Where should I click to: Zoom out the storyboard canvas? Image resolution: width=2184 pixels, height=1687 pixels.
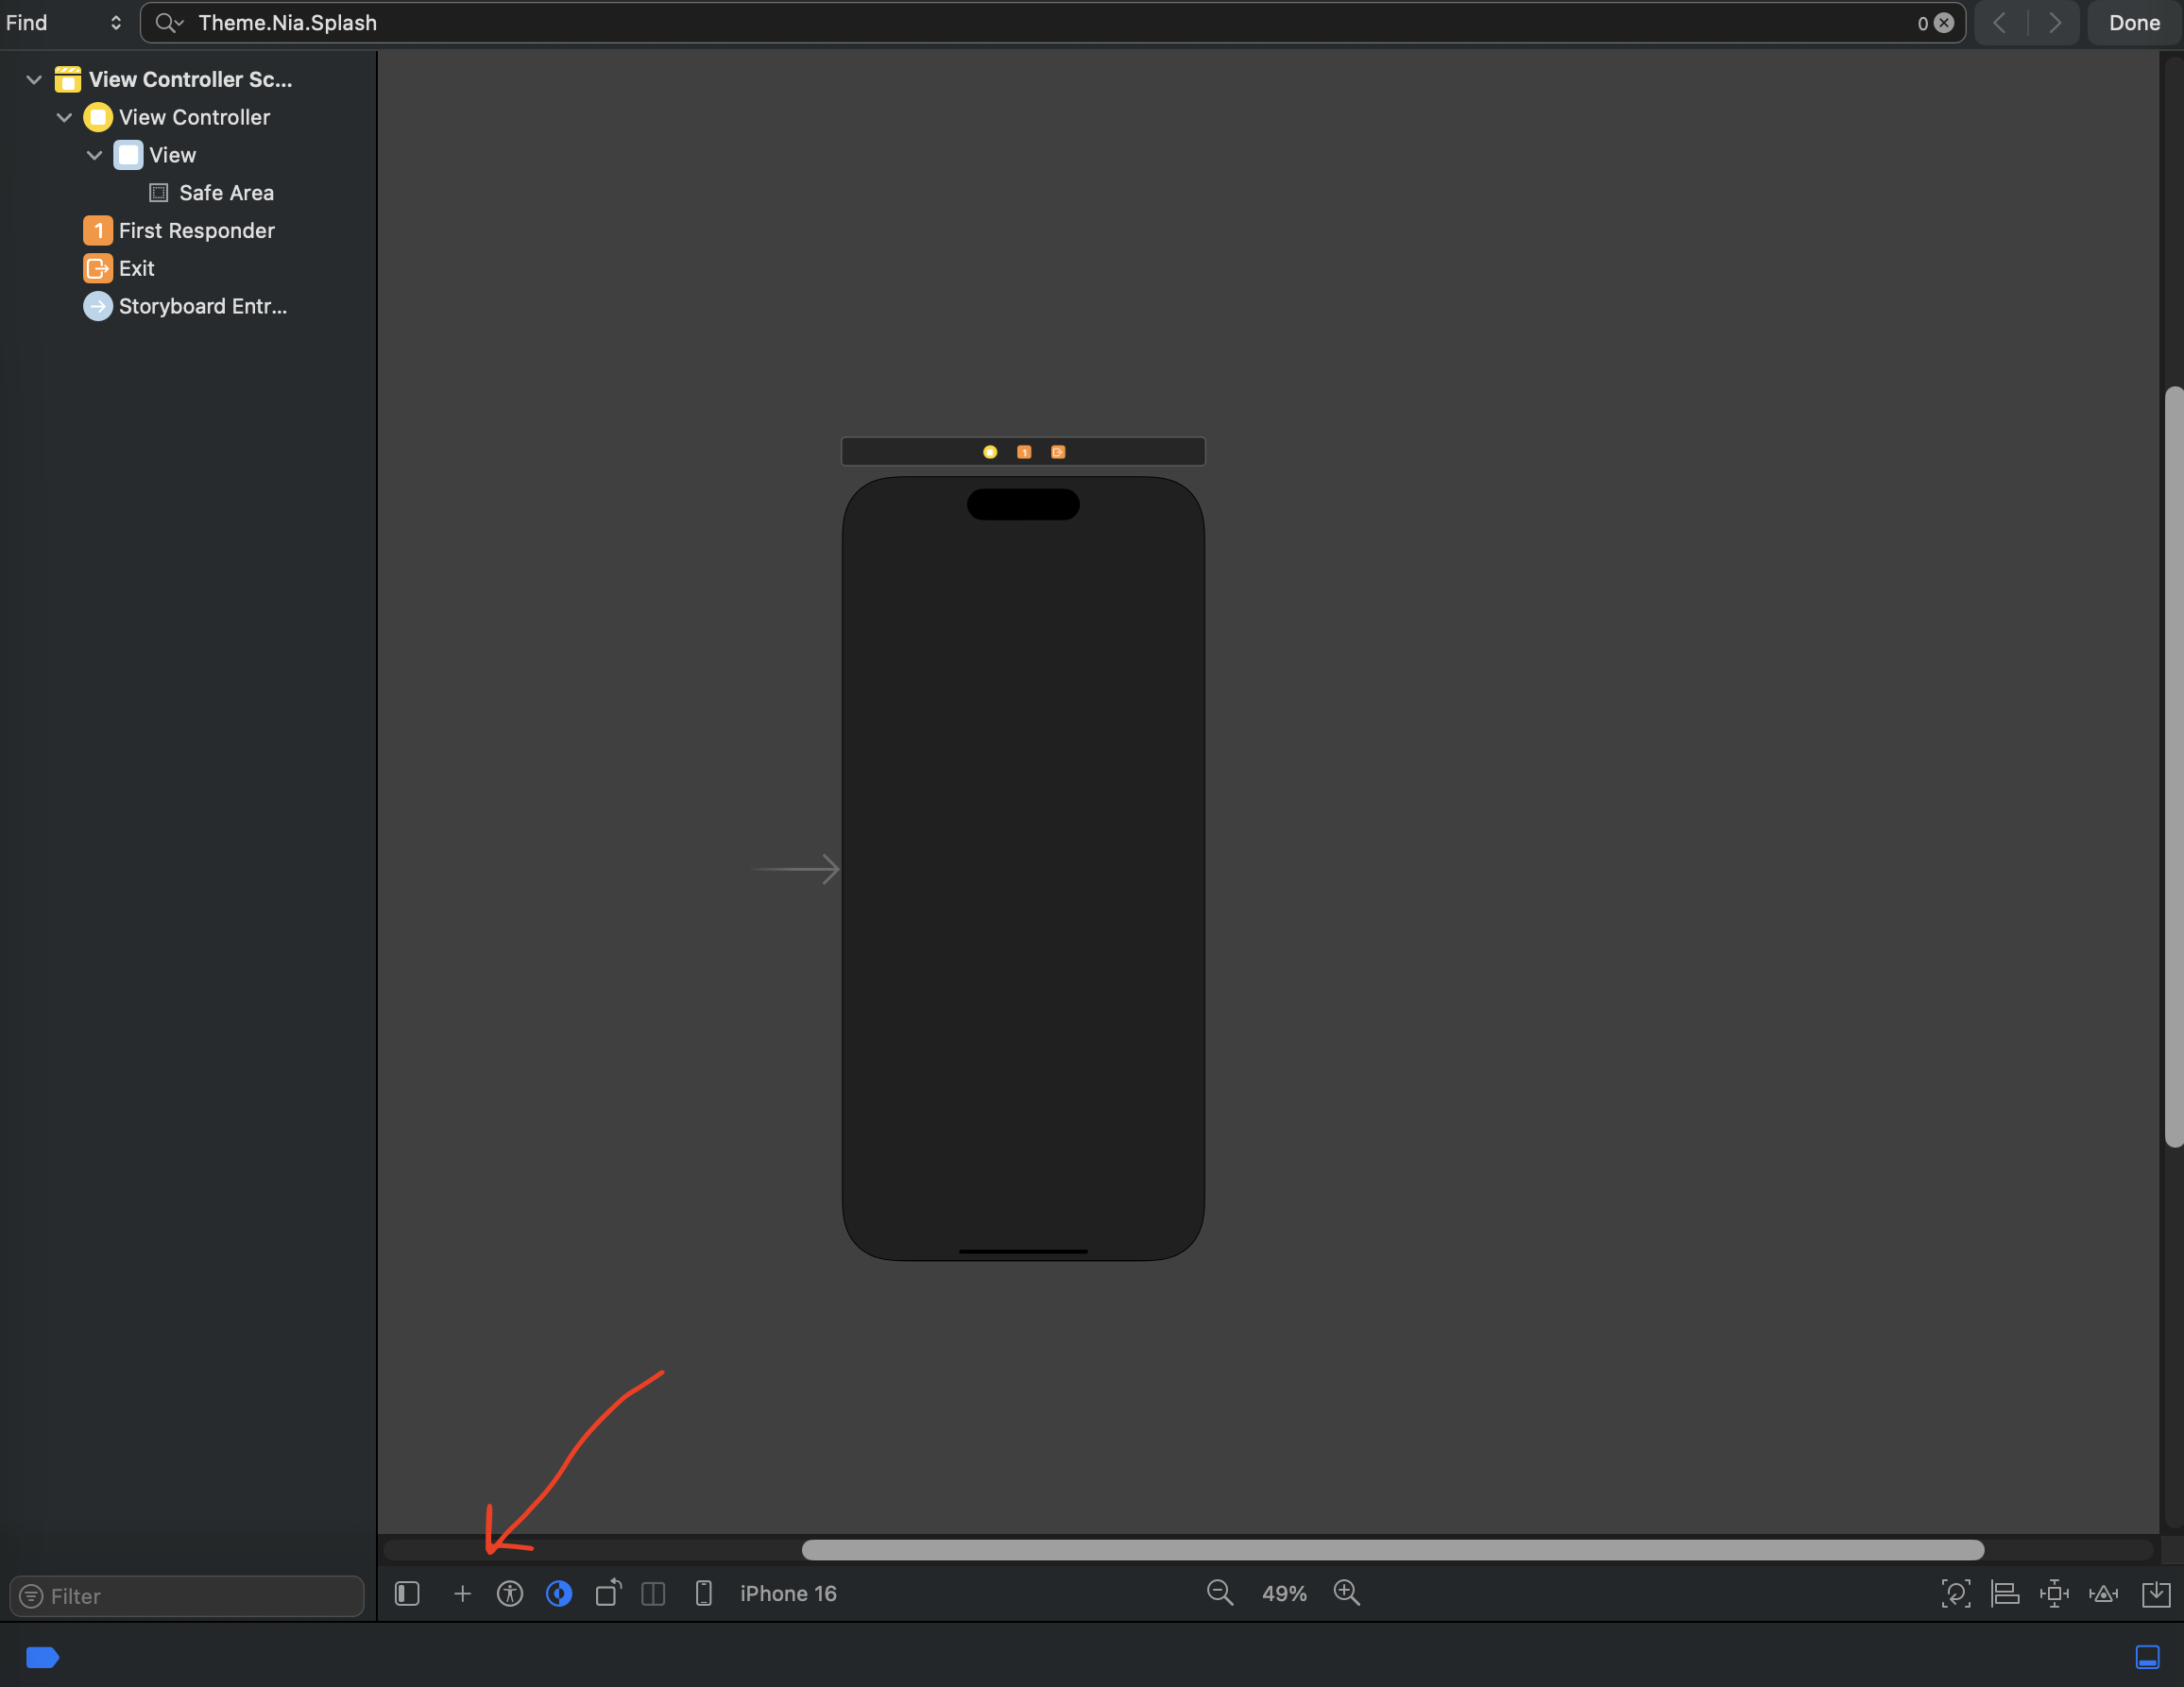[x=1219, y=1593]
